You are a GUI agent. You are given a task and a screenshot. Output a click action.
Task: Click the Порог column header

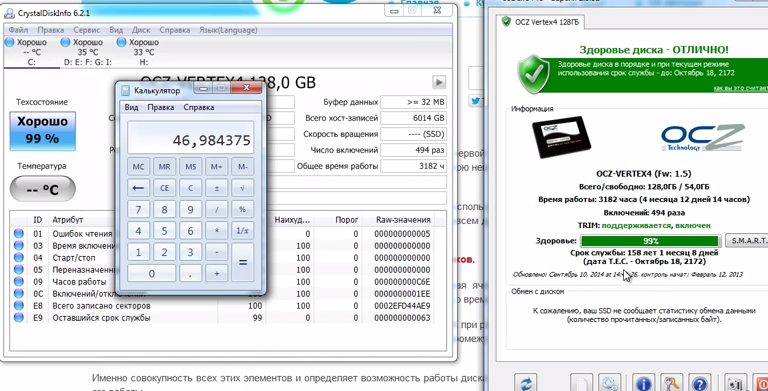347,220
